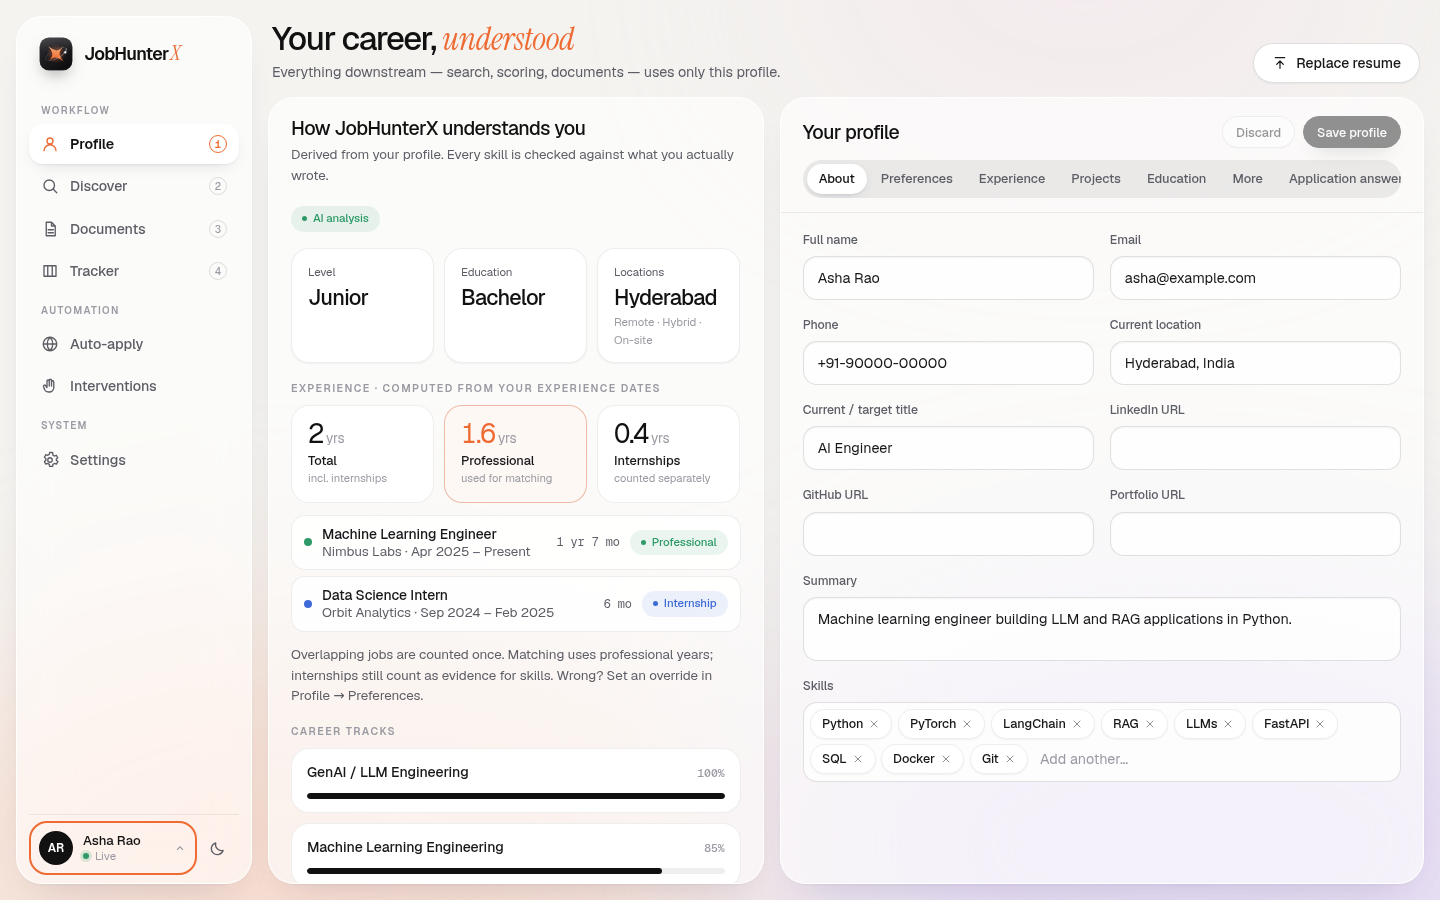Click the Interventions hand icon
1440x900 pixels.
pos(50,386)
